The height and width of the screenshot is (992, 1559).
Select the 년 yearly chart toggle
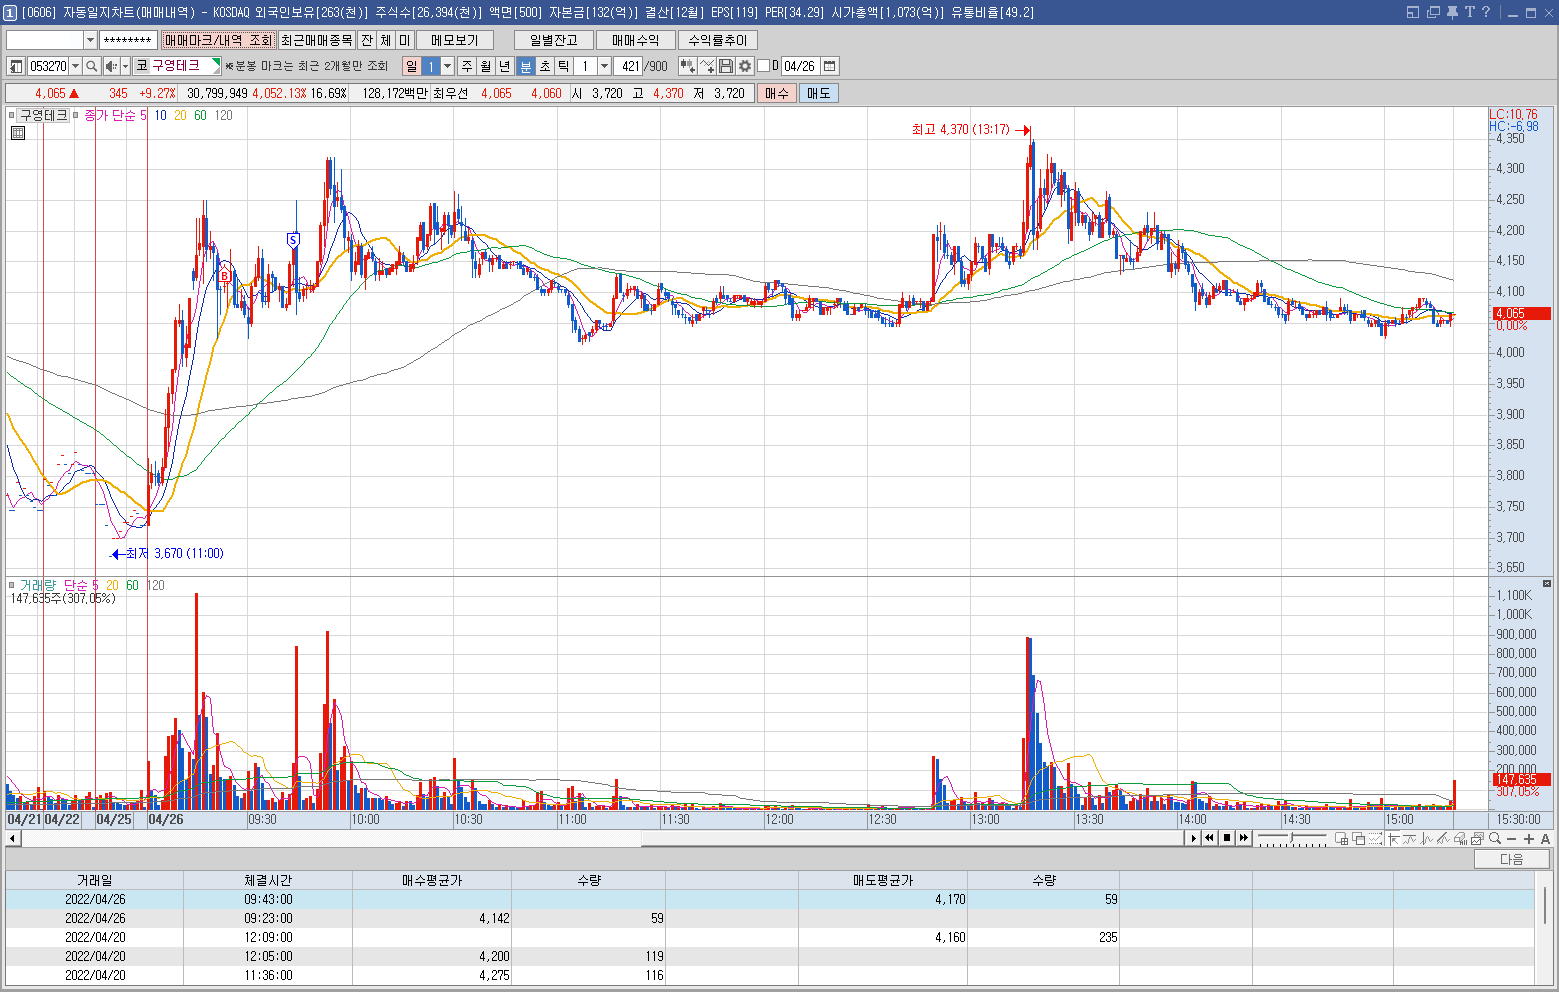pyautogui.click(x=505, y=66)
